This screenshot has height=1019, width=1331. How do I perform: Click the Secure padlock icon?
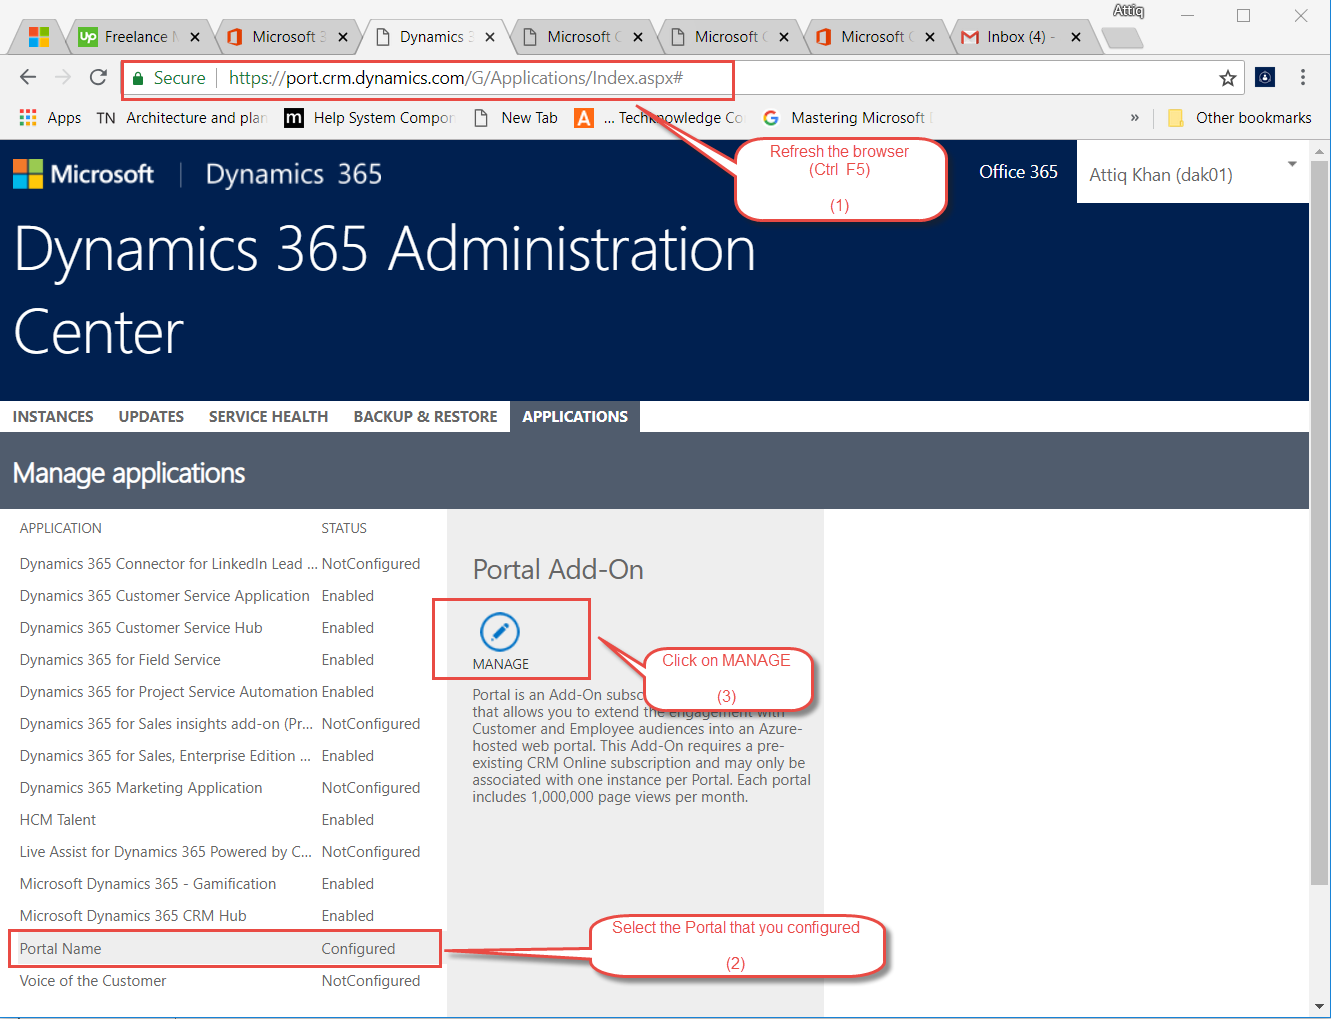(x=138, y=78)
